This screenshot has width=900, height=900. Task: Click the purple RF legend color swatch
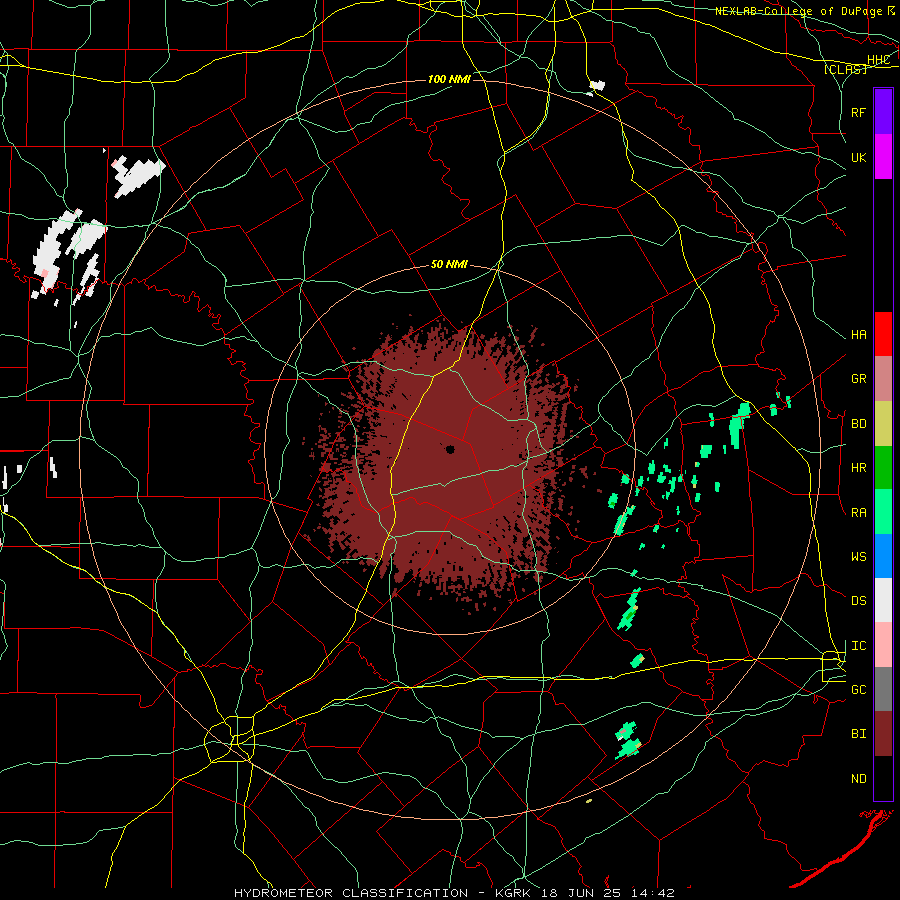(883, 112)
